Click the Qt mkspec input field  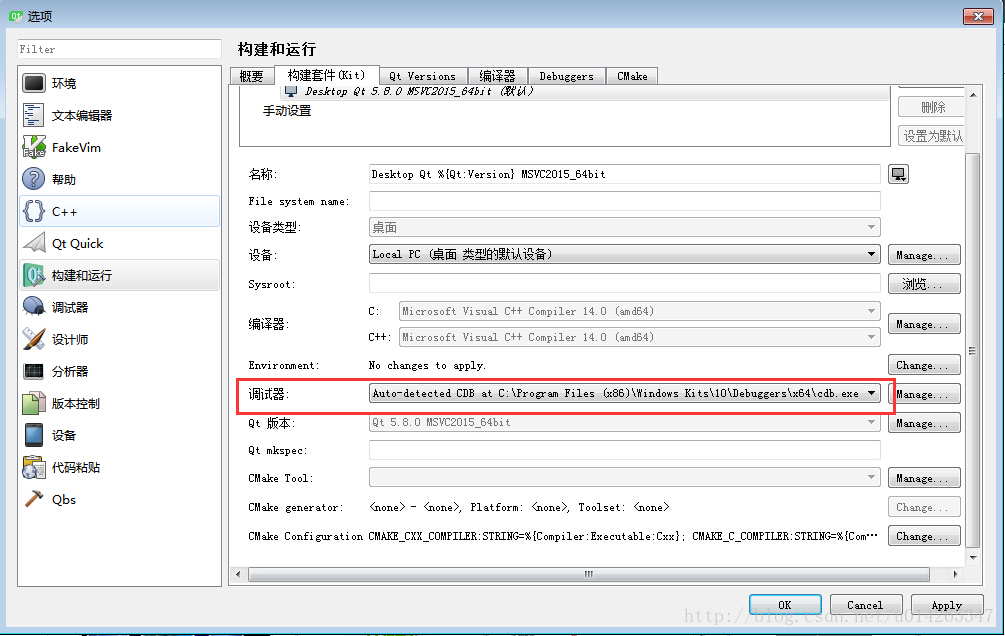[x=624, y=450]
